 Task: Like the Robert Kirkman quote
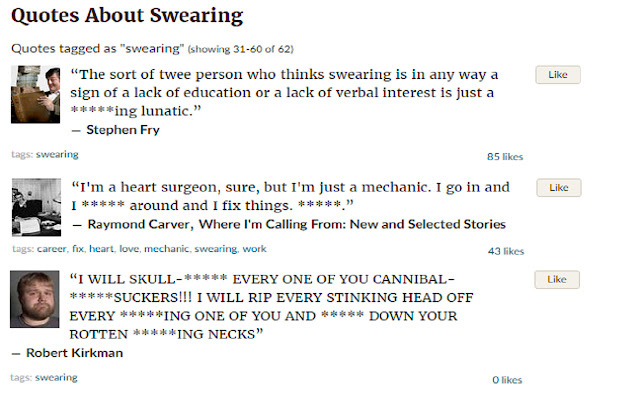pyautogui.click(x=557, y=280)
